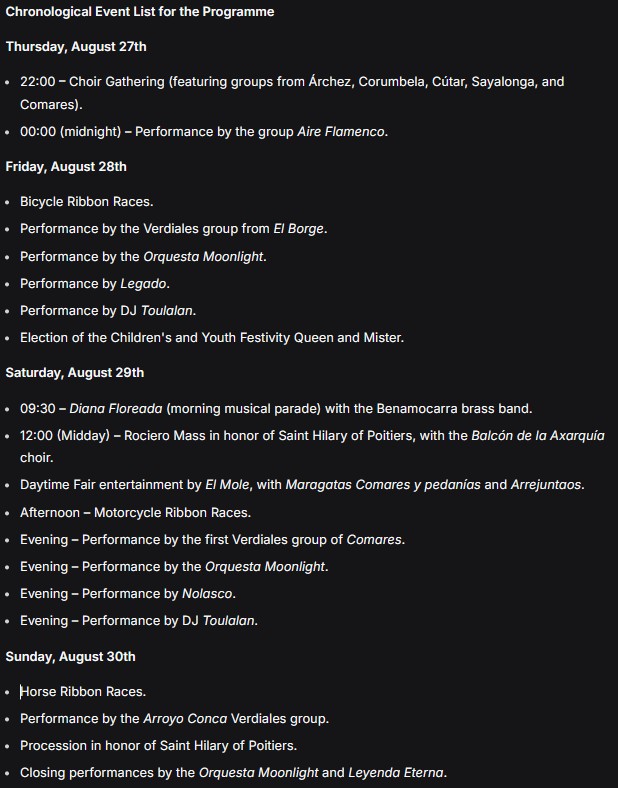The height and width of the screenshot is (788, 618).
Task: Select the Sunday, August 30th heading
Action: [x=70, y=657]
